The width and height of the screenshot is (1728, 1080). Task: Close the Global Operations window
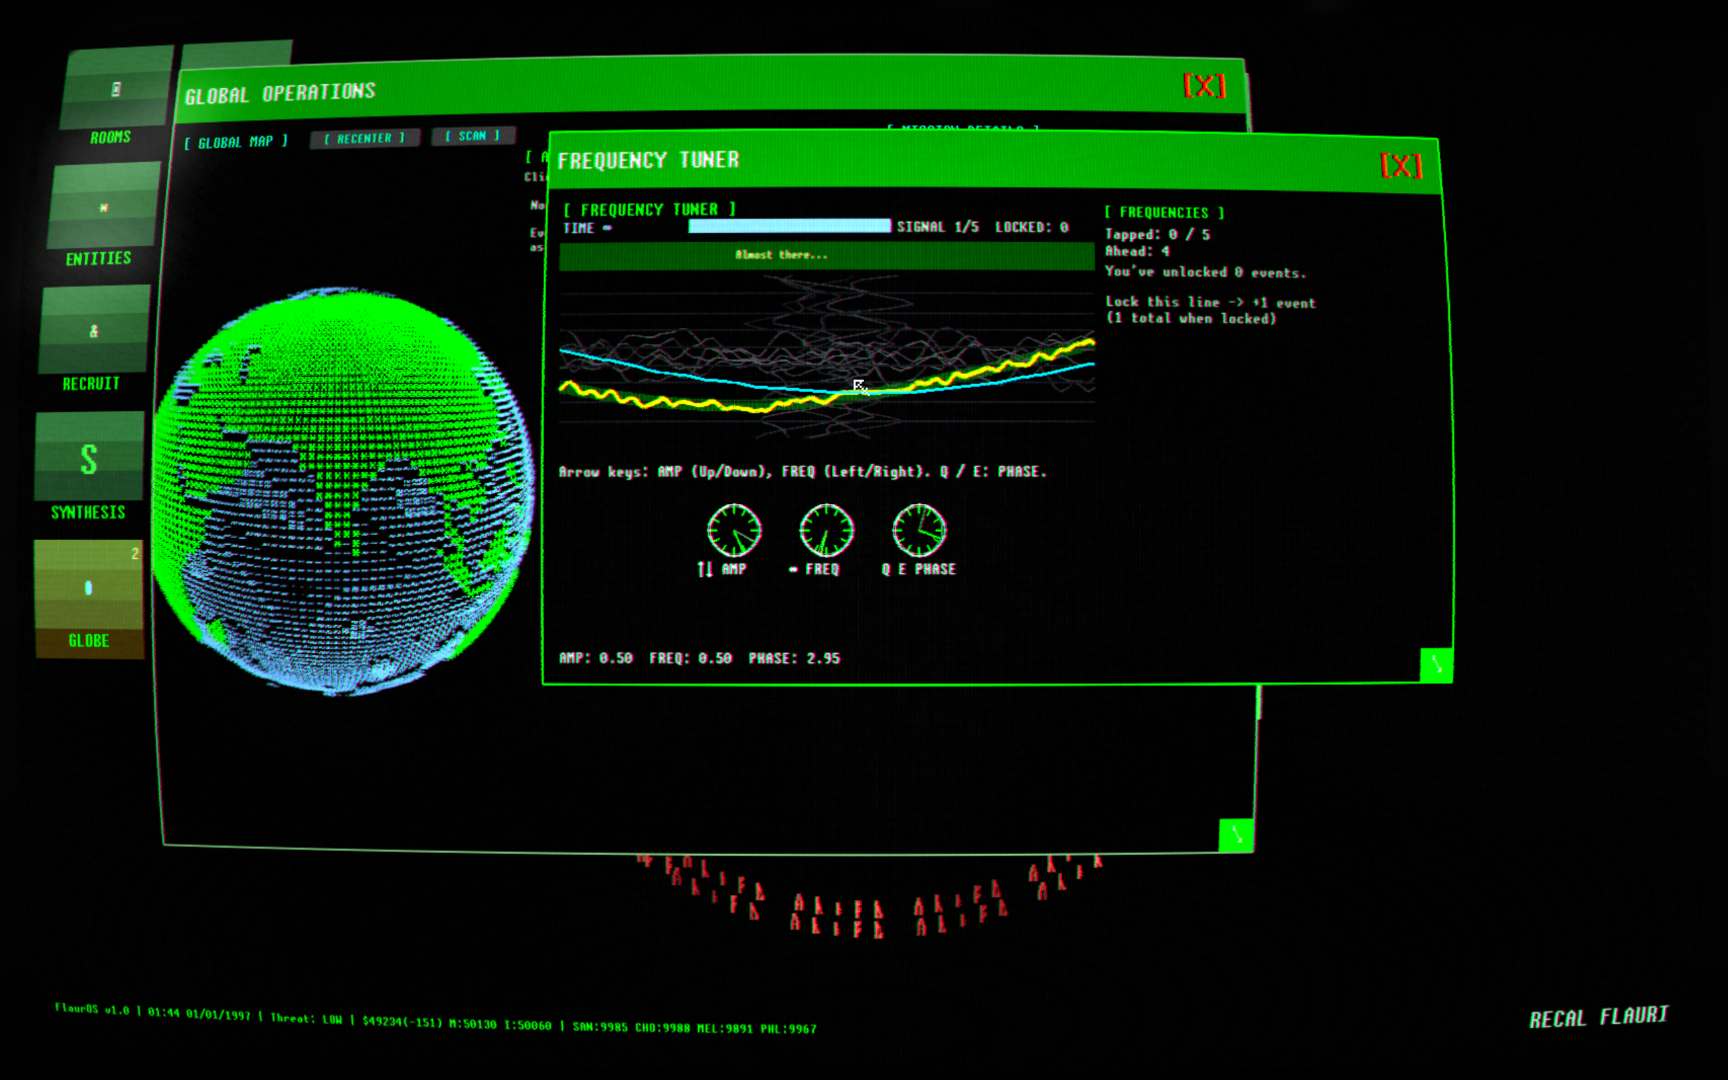(1204, 86)
